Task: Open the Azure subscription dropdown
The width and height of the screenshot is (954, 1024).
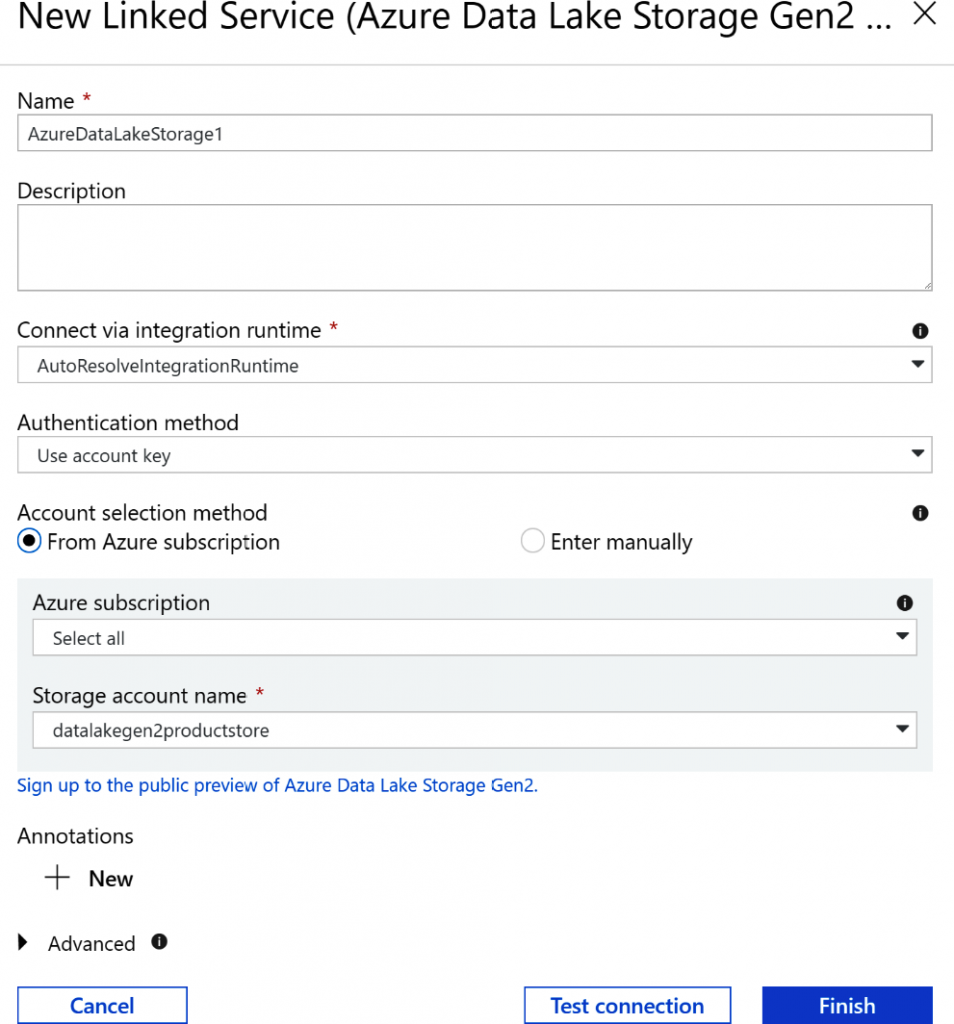Action: point(475,638)
